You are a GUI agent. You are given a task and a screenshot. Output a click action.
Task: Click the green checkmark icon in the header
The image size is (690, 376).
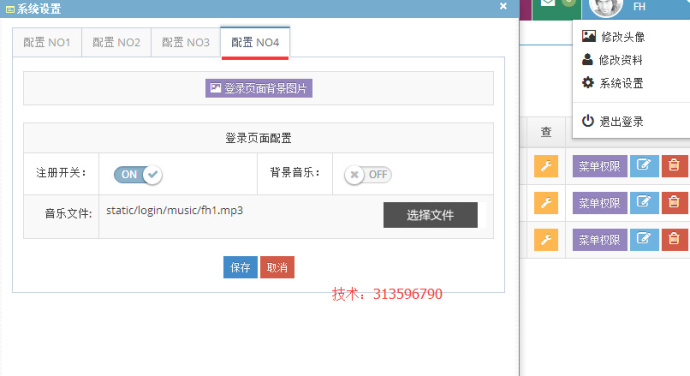coord(548,4)
